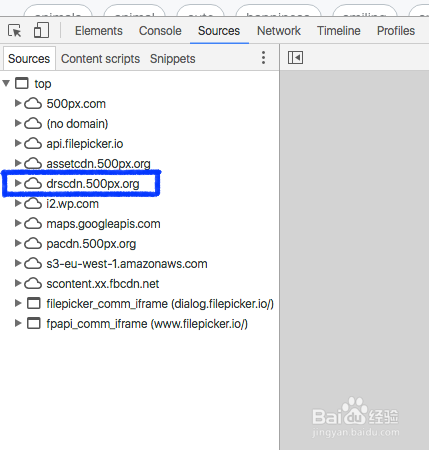Select (no domain) tree entry
The image size is (429, 450).
77,124
